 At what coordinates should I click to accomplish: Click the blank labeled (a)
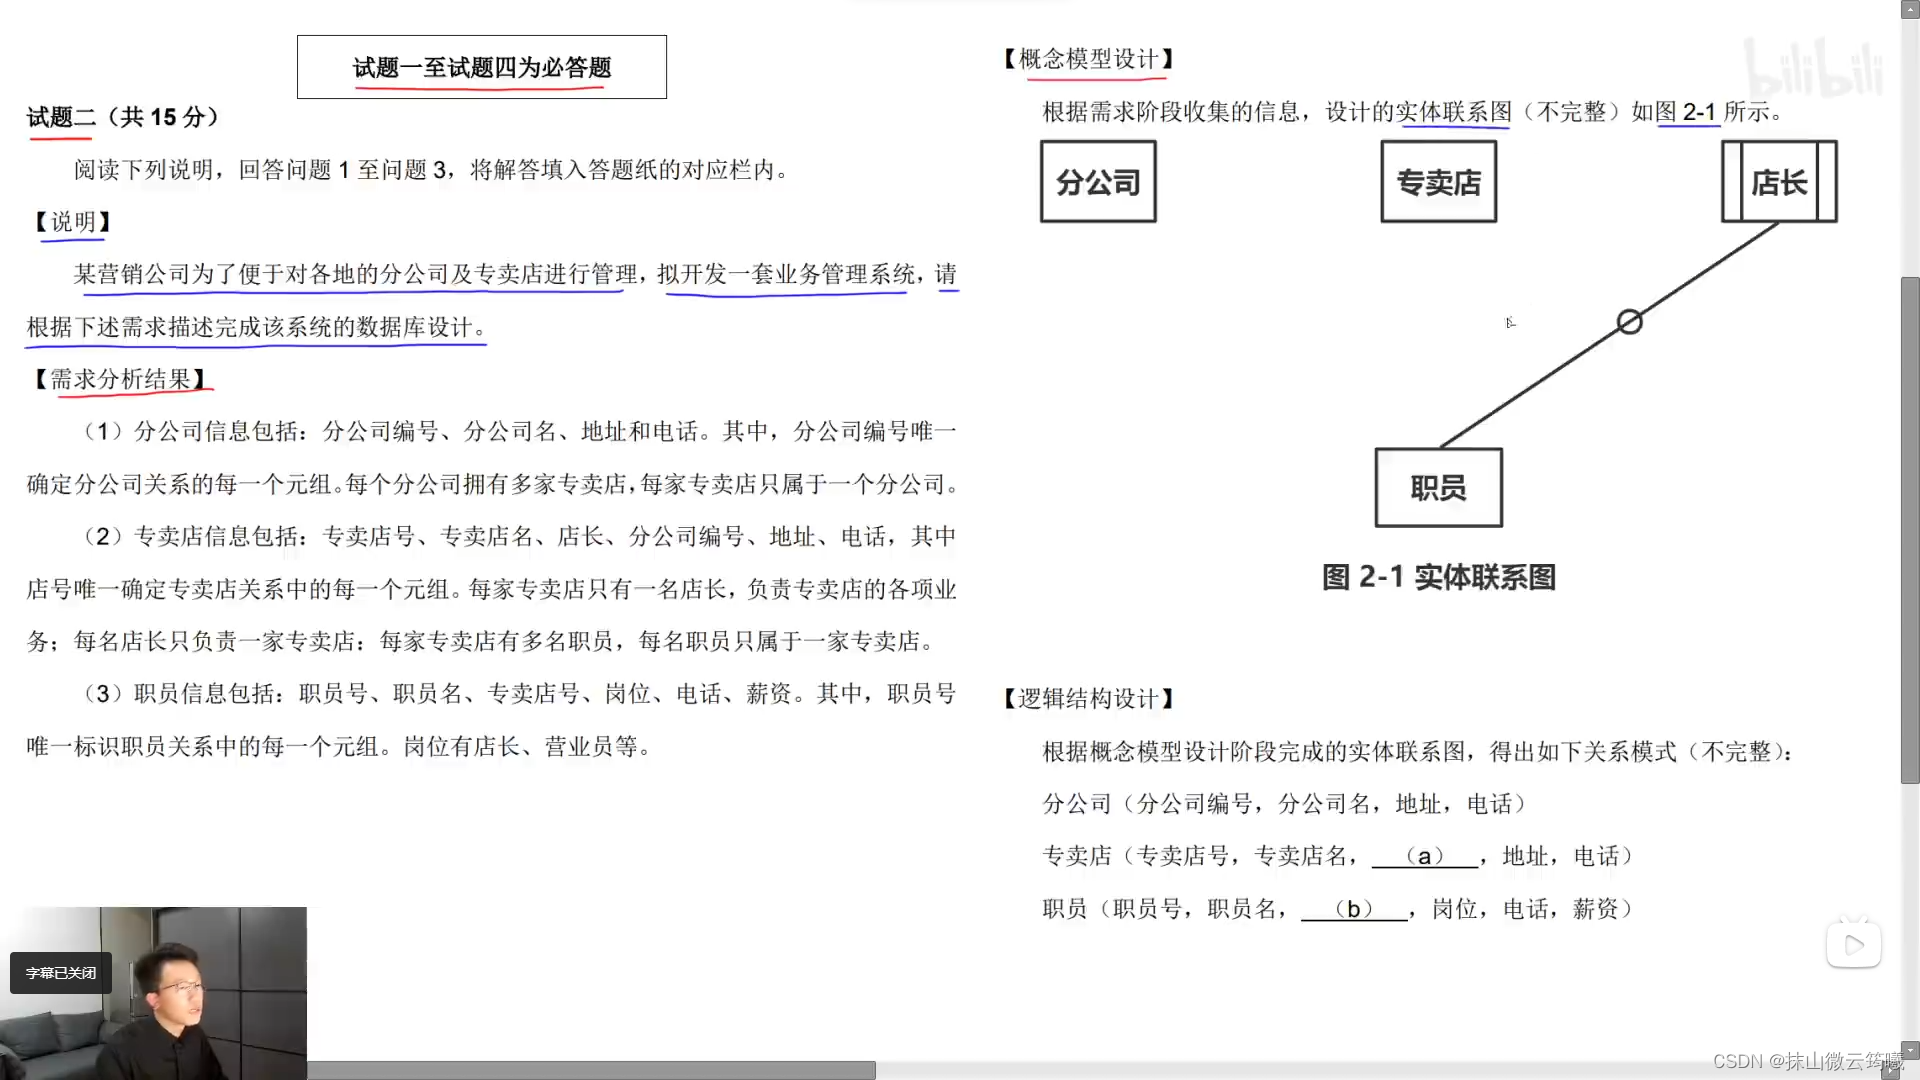[1424, 856]
